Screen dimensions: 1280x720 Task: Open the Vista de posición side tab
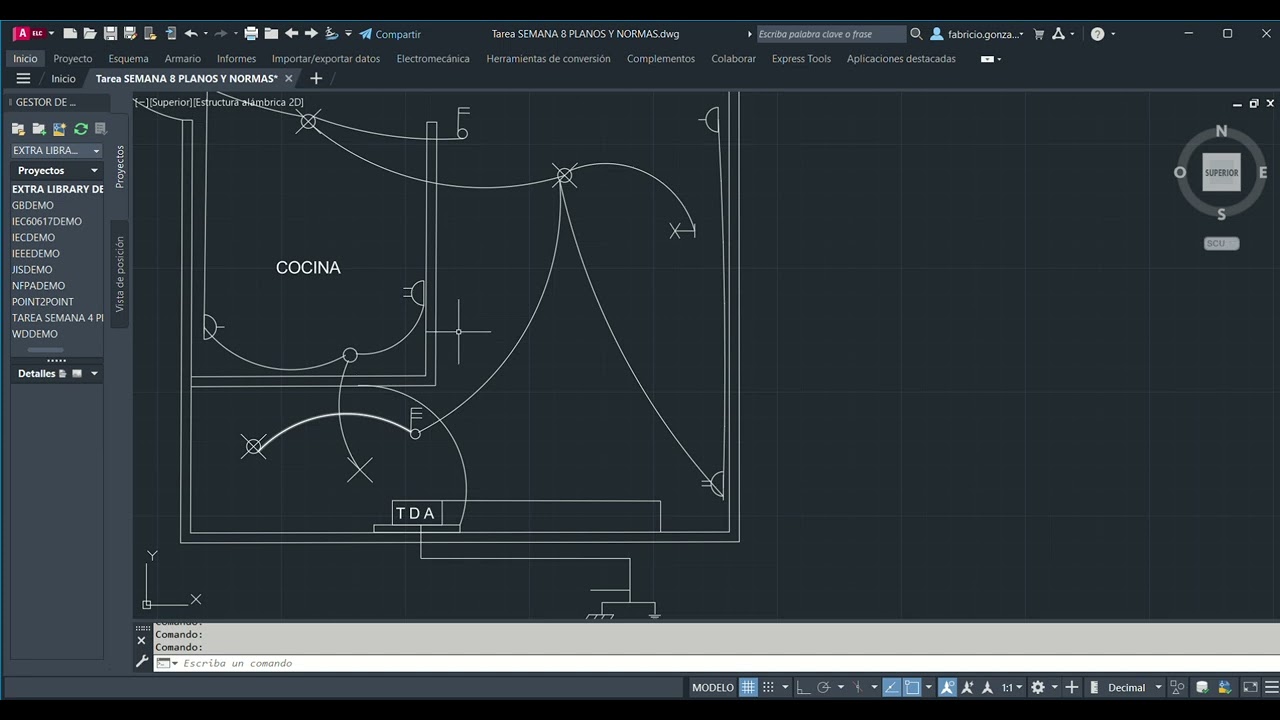(x=120, y=274)
